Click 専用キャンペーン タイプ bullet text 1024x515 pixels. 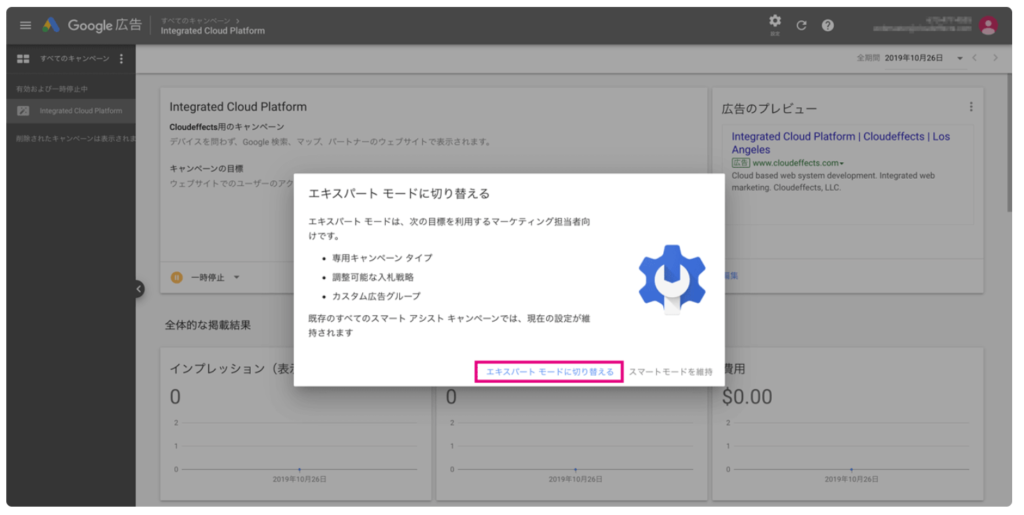click(x=382, y=258)
